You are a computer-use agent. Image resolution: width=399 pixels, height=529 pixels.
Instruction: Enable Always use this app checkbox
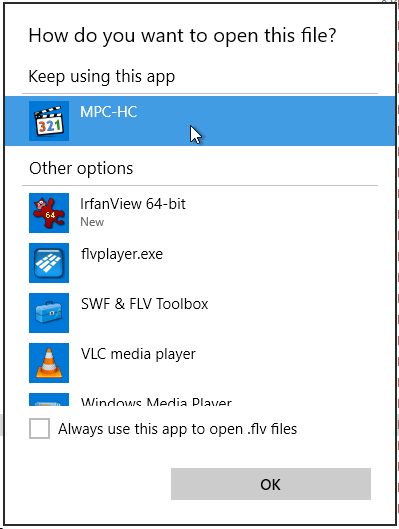coord(39,428)
